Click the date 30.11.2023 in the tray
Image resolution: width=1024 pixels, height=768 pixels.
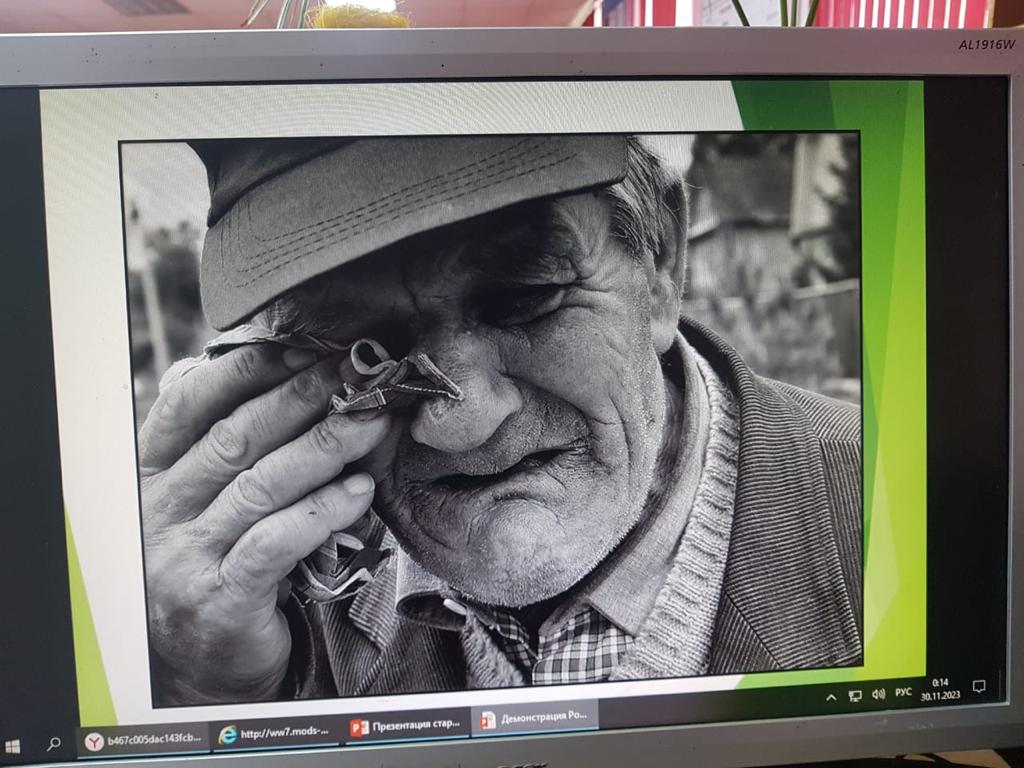pos(940,696)
